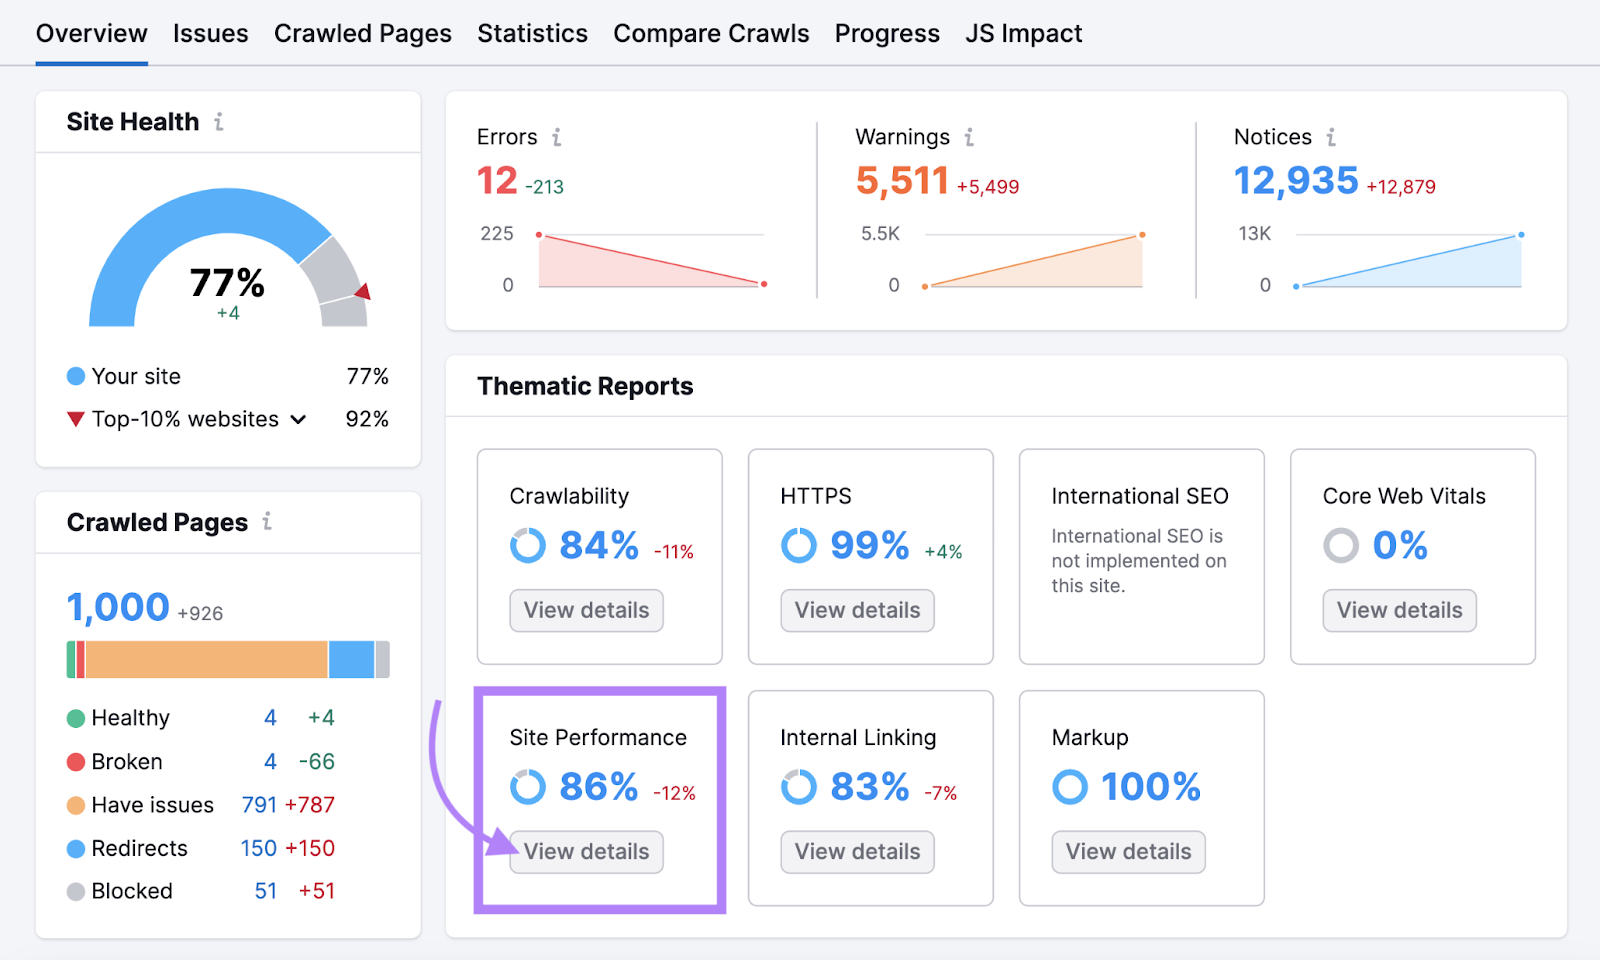This screenshot has width=1600, height=960.
Task: Click the Site Health 77% gauge
Action: (x=227, y=283)
